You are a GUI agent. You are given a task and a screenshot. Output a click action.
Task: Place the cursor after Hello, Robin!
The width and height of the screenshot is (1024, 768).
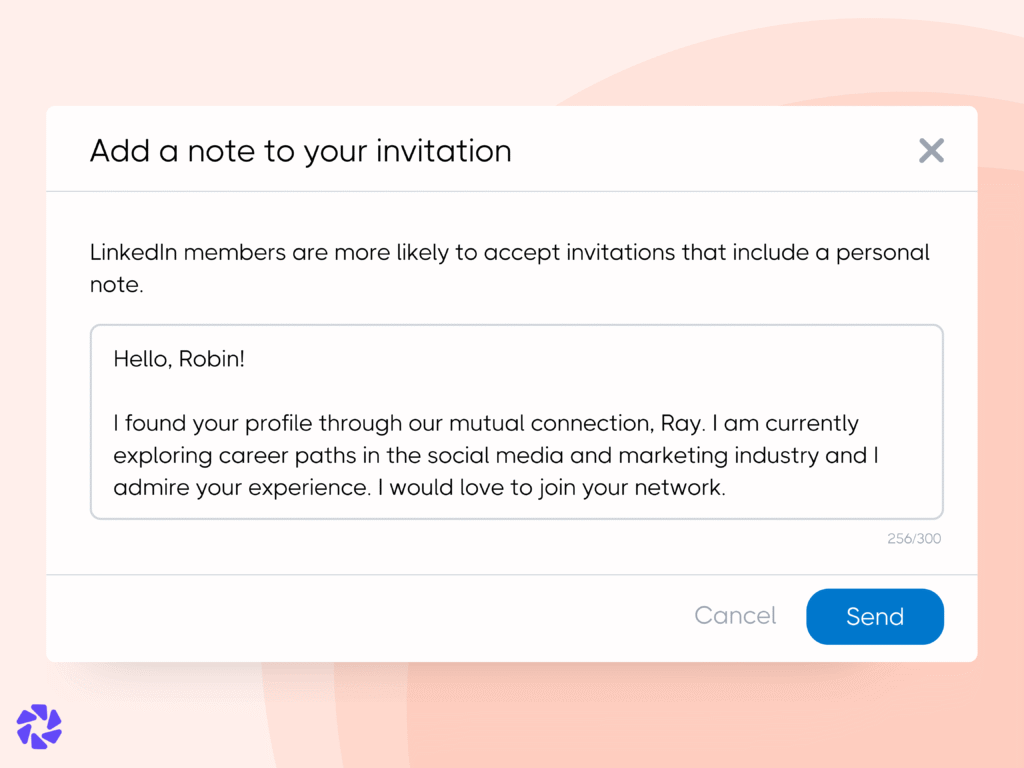point(246,358)
